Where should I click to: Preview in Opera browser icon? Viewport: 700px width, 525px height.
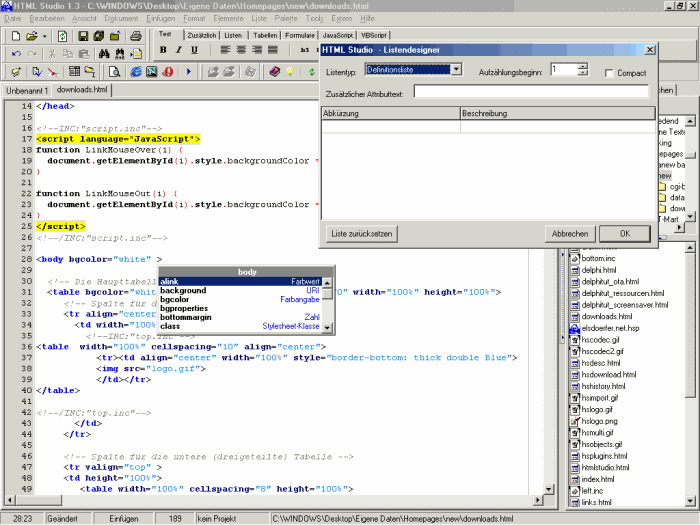pos(168,71)
